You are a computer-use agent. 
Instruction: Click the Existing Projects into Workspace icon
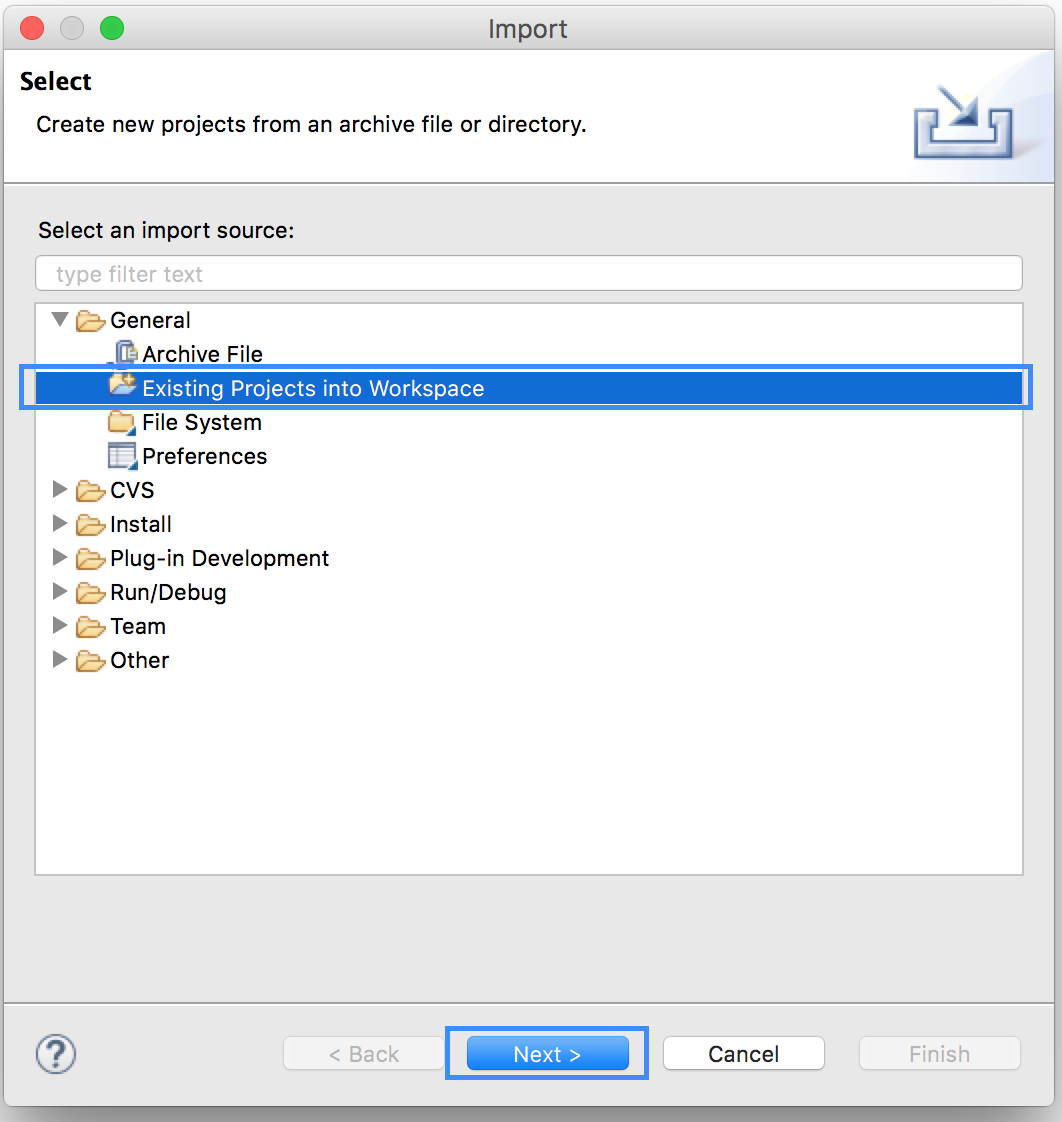click(x=122, y=385)
